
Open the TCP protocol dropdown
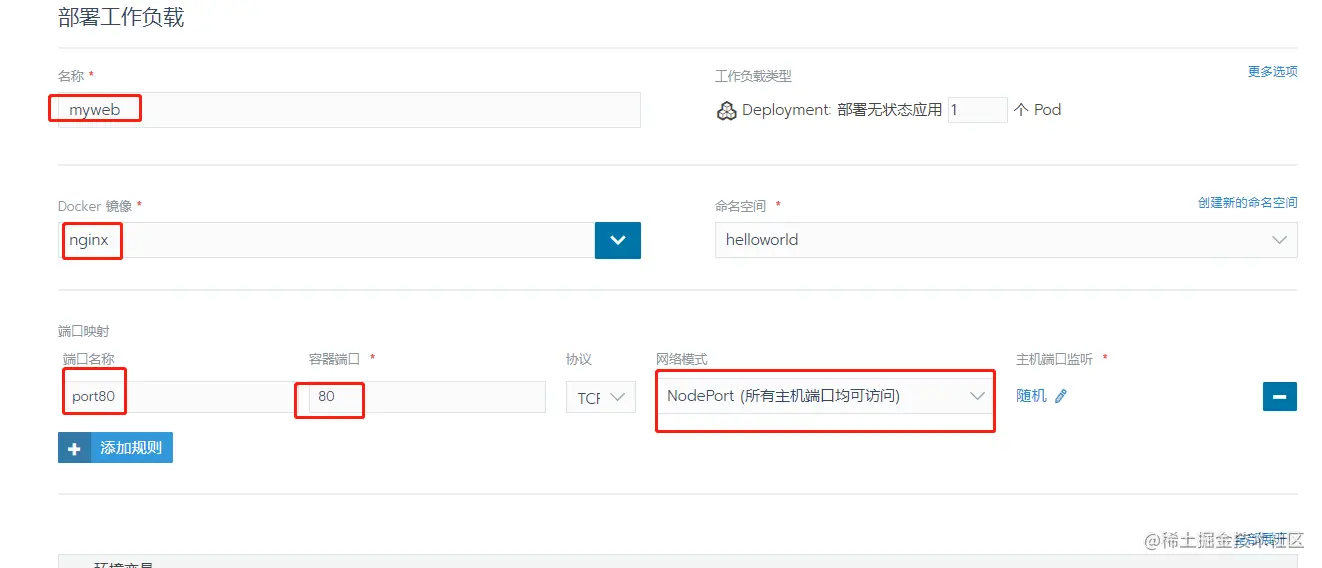point(601,397)
